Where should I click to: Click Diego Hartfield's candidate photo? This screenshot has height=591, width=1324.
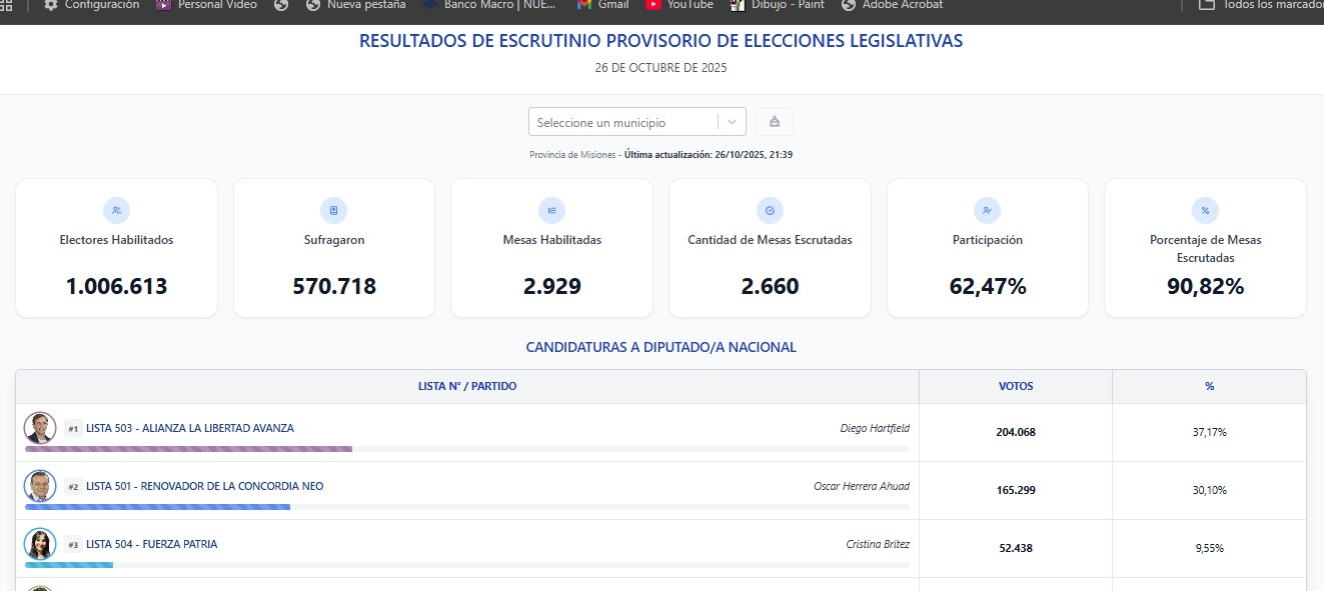point(40,428)
